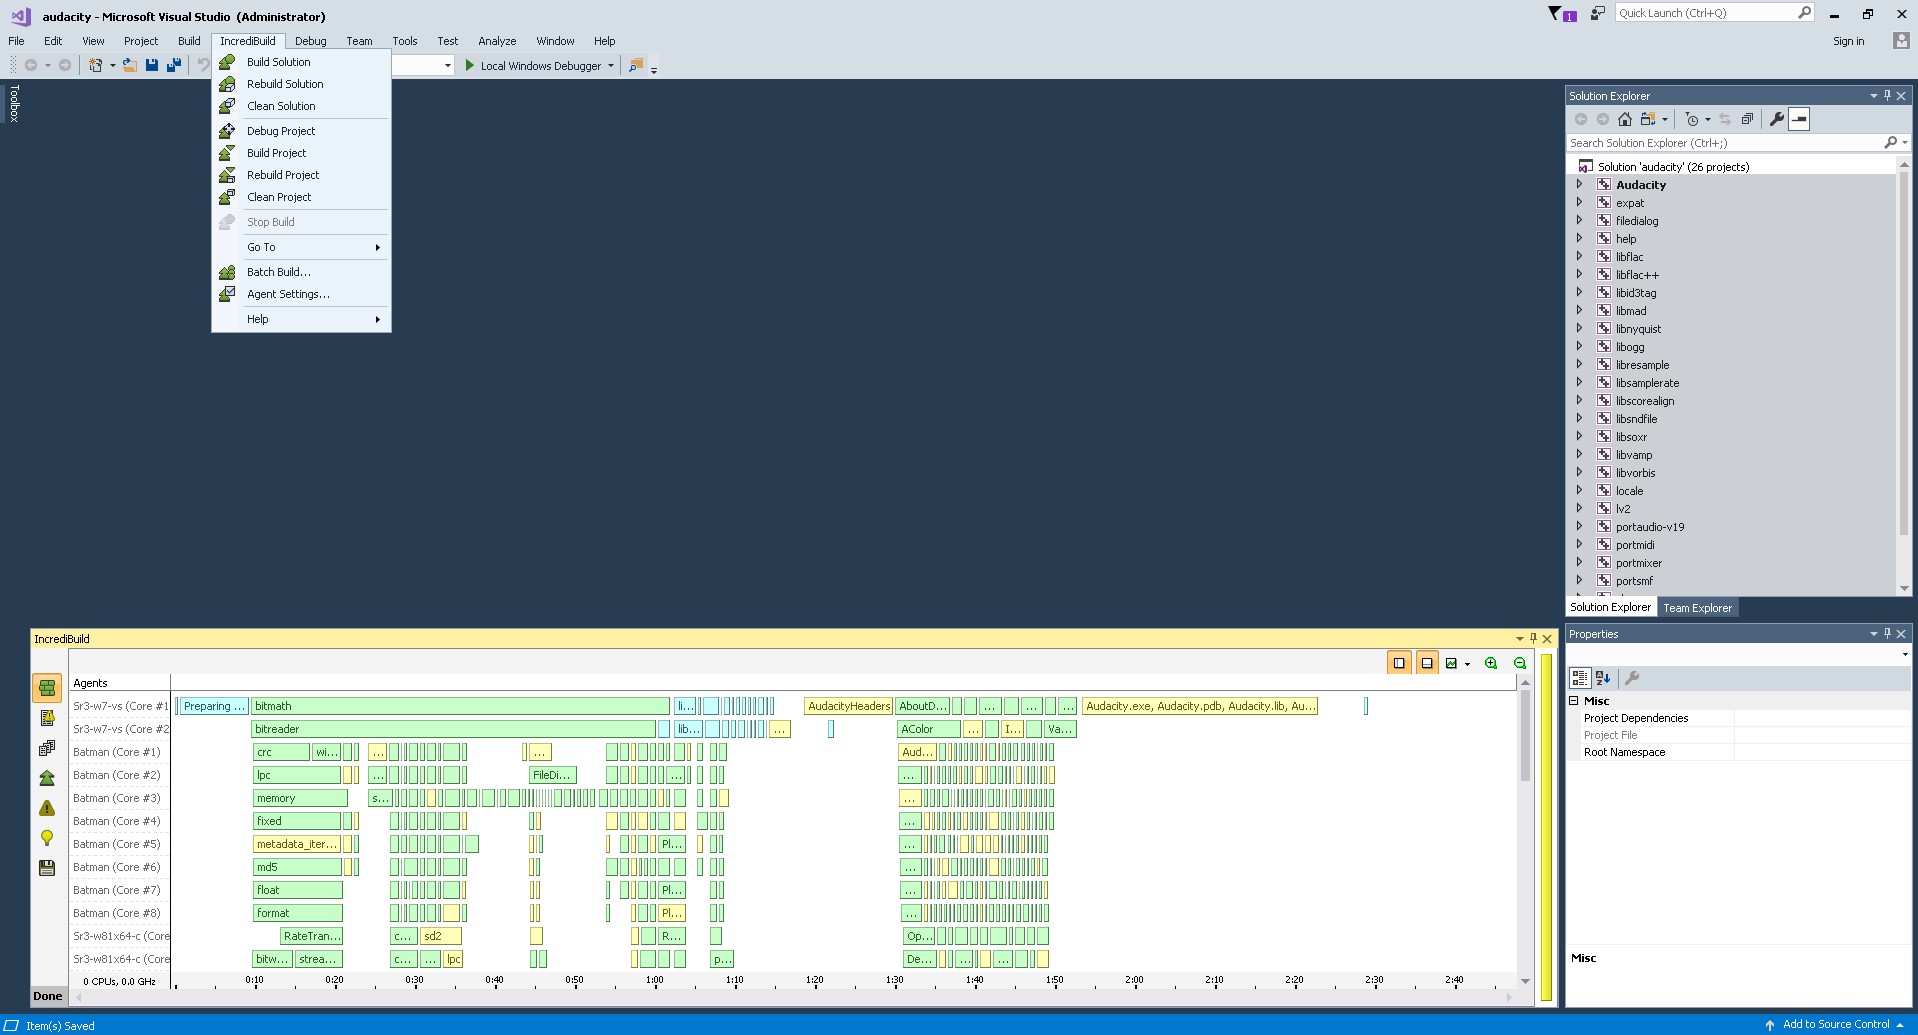This screenshot has height=1035, width=1918.
Task: Click the Find in Files toolbar icon
Action: point(635,65)
